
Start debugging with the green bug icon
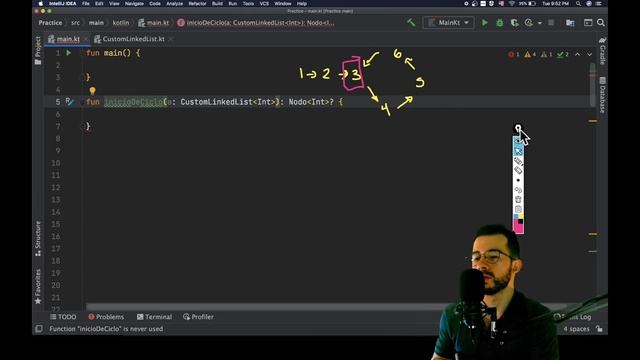[x=500, y=23]
